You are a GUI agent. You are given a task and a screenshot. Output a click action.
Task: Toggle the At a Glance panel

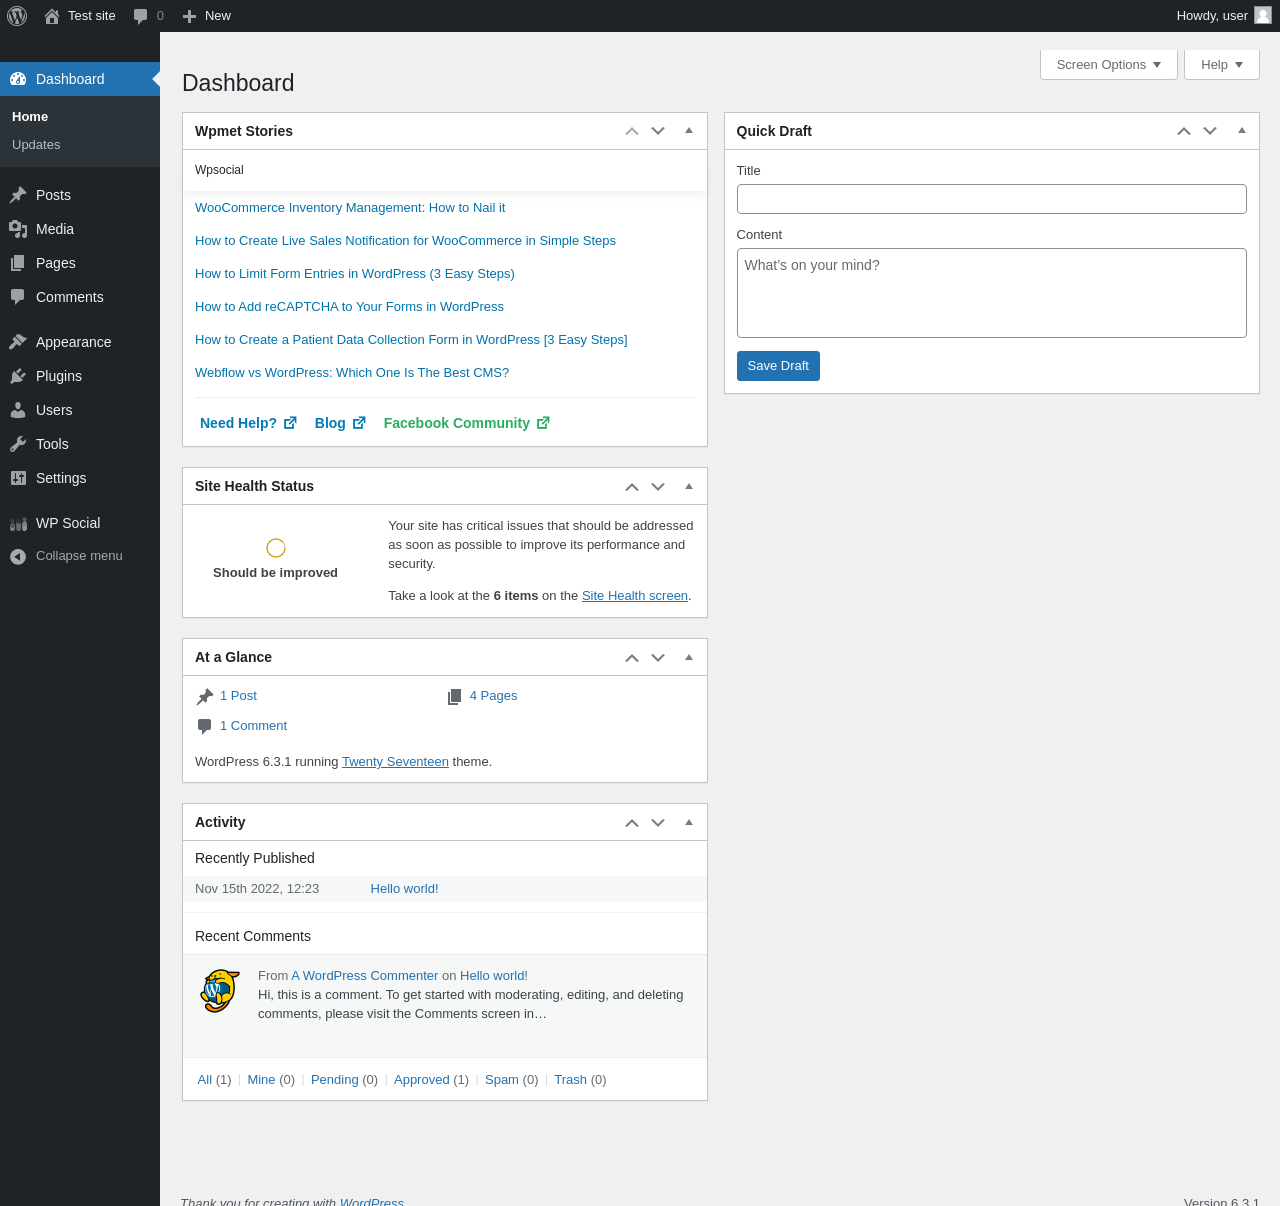coord(689,657)
